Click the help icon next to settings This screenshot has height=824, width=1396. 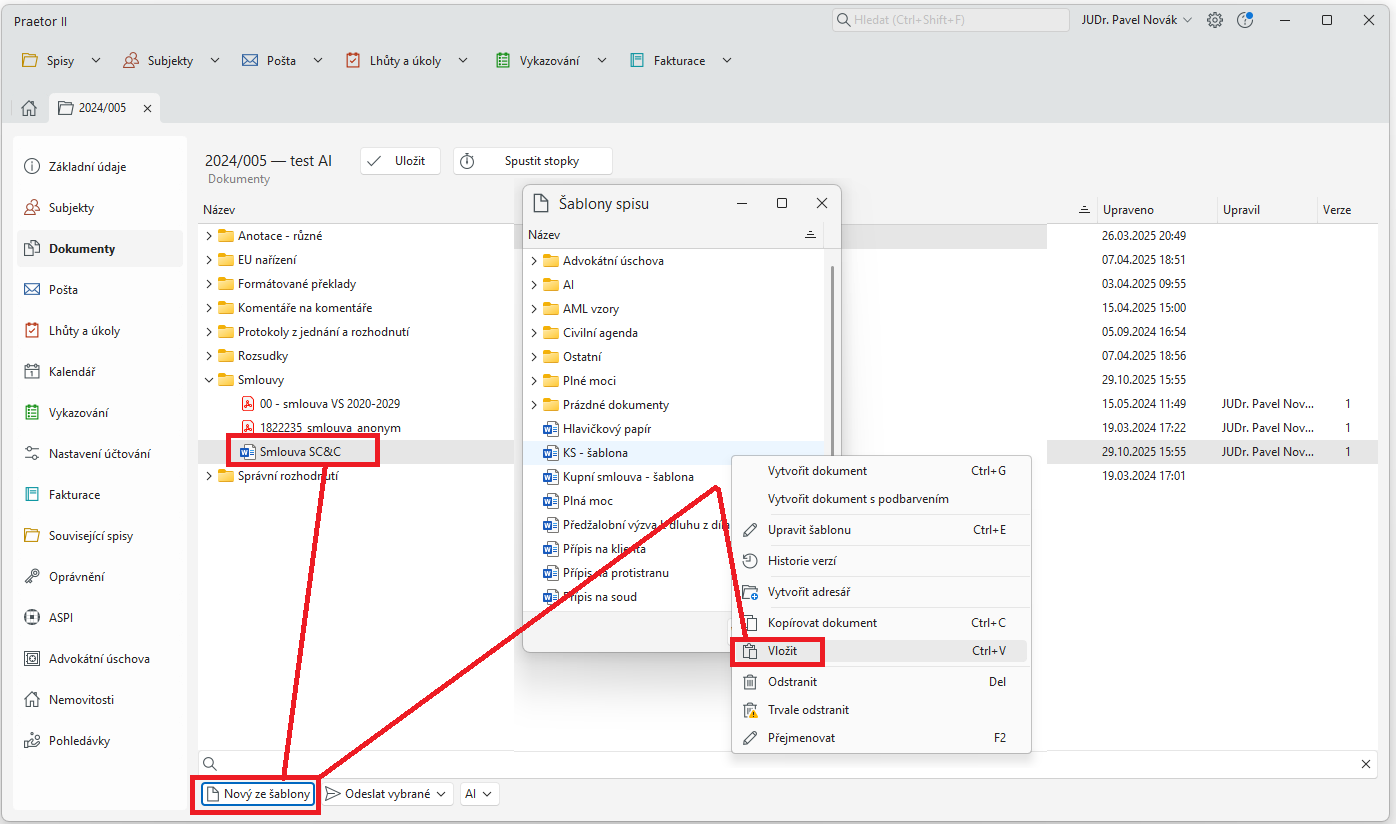coord(1245,20)
